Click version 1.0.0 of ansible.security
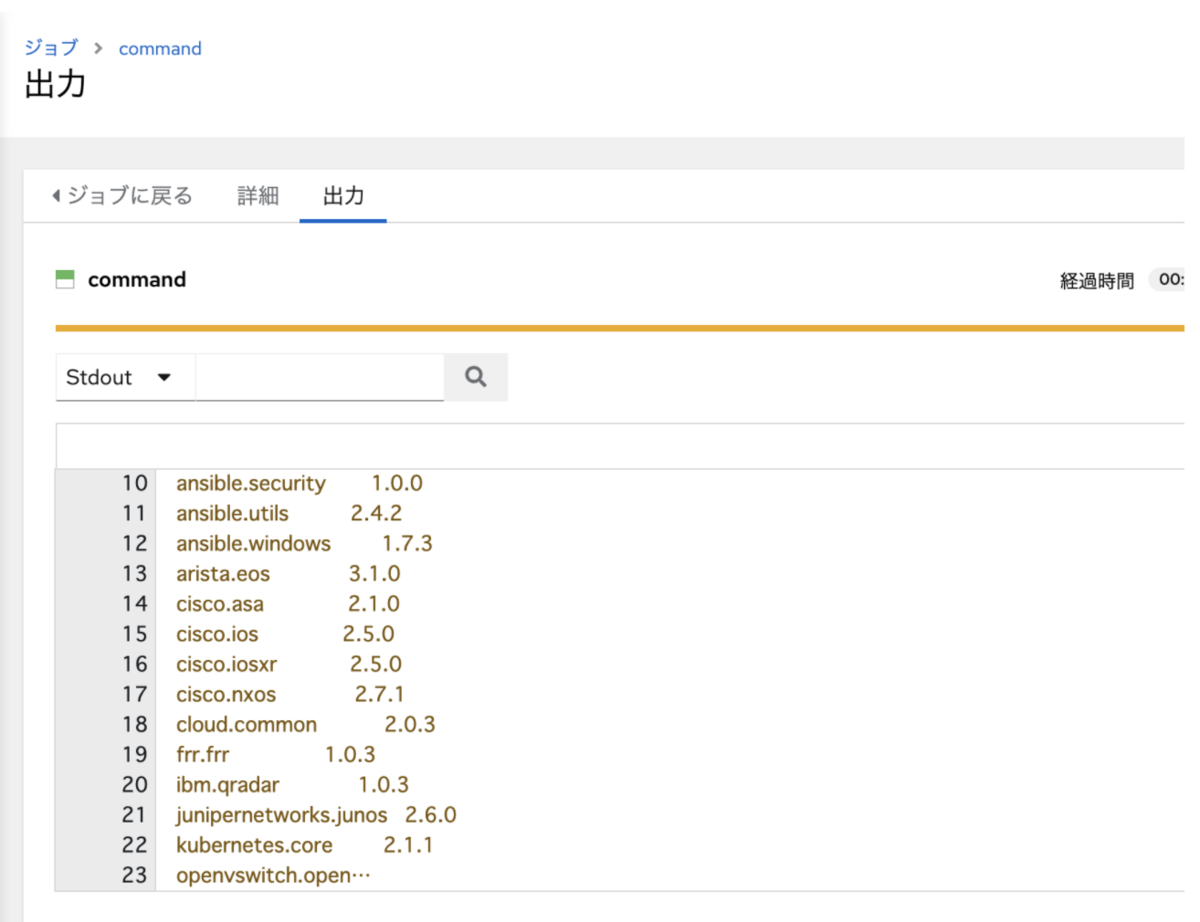Screen dimensions: 1200x922 397,483
